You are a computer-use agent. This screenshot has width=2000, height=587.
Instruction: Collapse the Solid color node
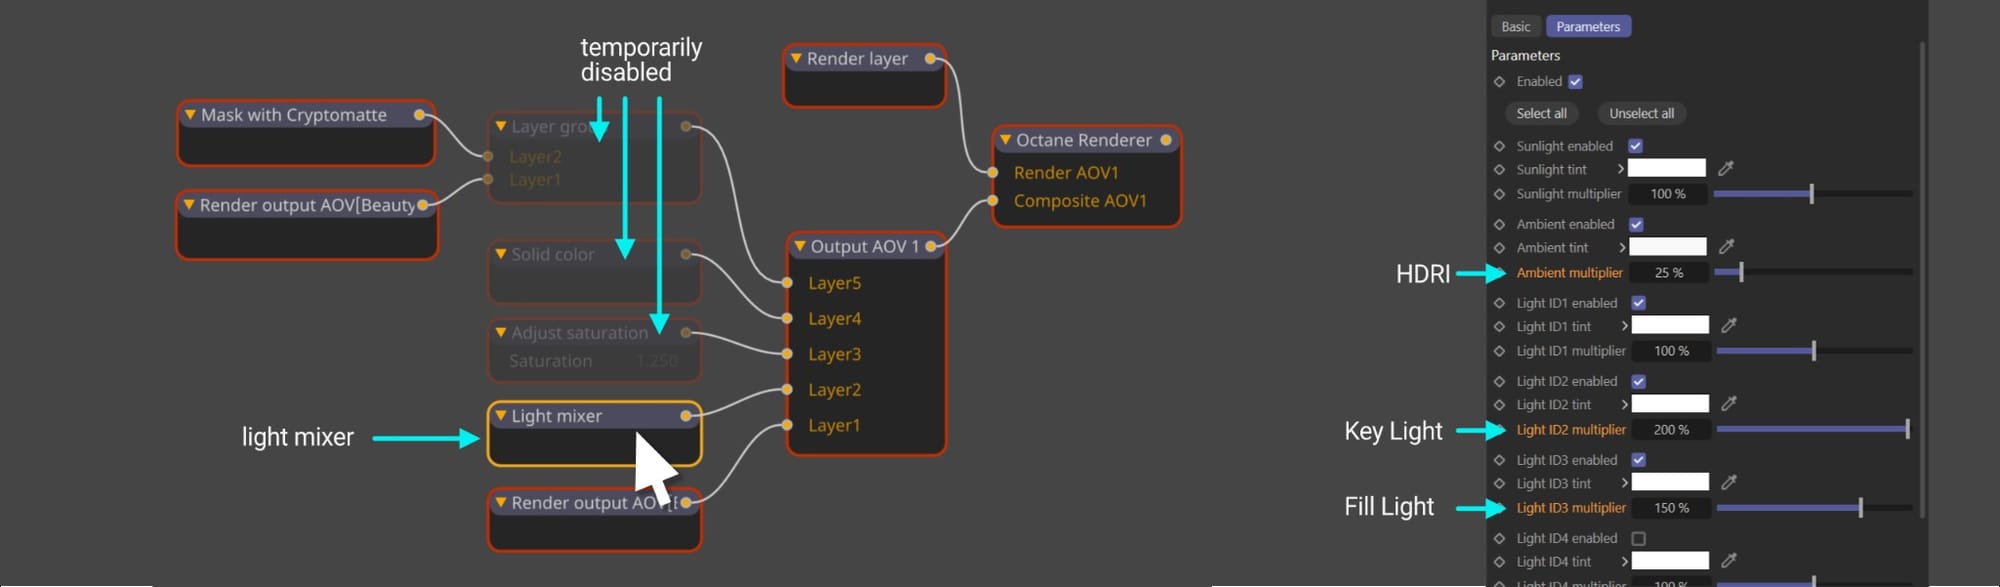click(501, 254)
